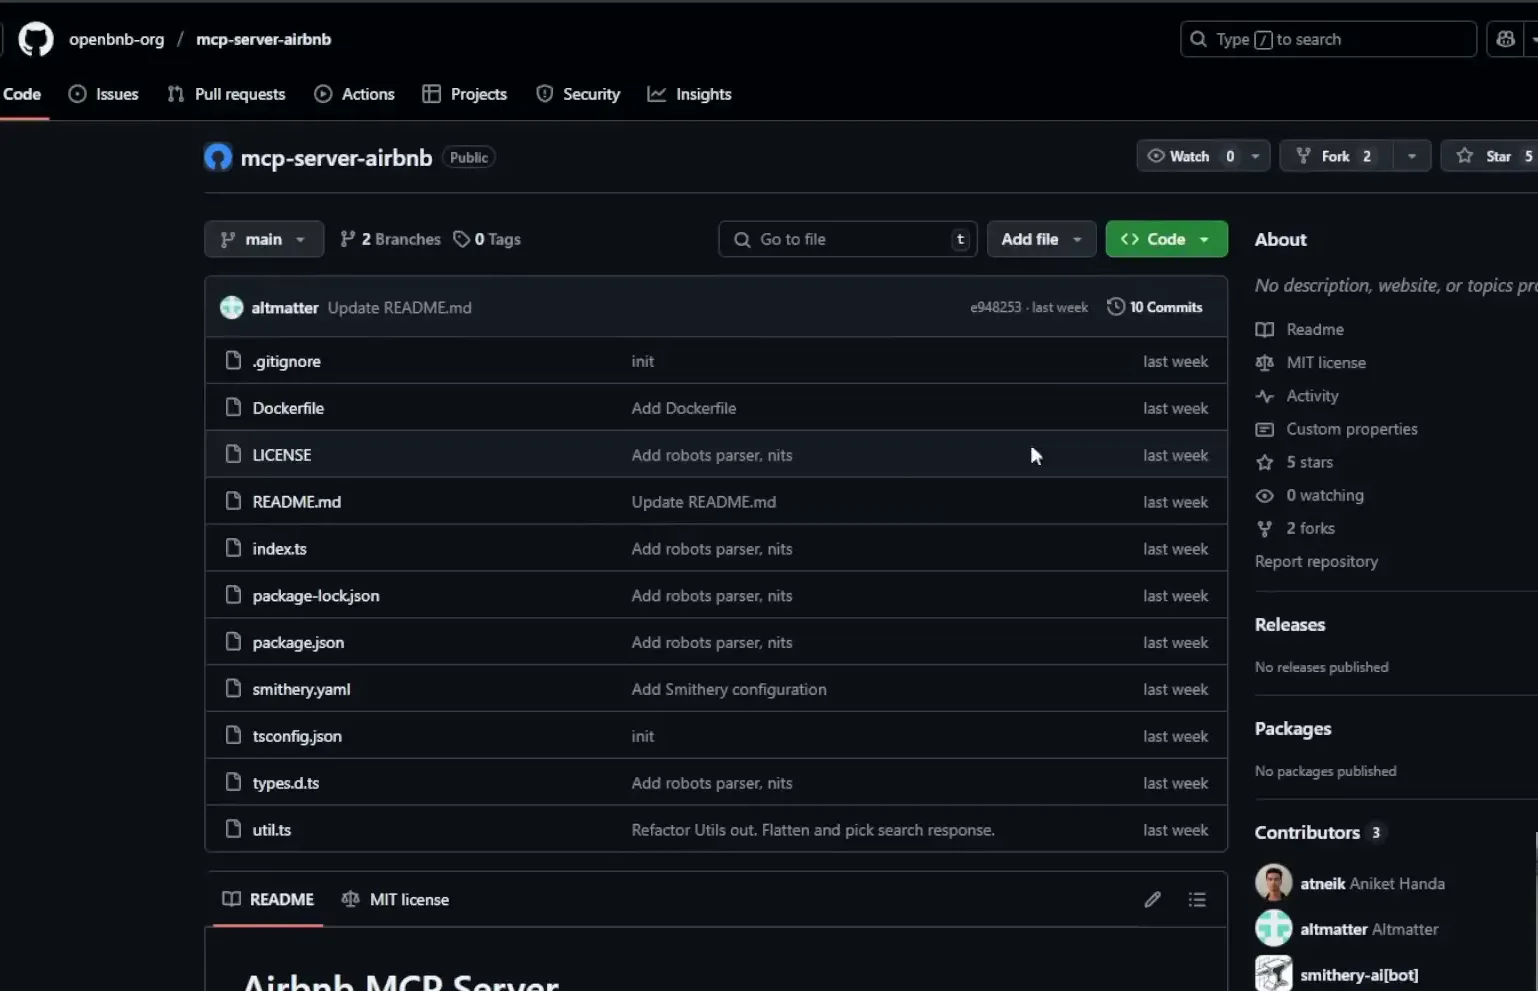Open the Watch notifications dropdown arrow
1538x991 pixels.
(x=1256, y=156)
